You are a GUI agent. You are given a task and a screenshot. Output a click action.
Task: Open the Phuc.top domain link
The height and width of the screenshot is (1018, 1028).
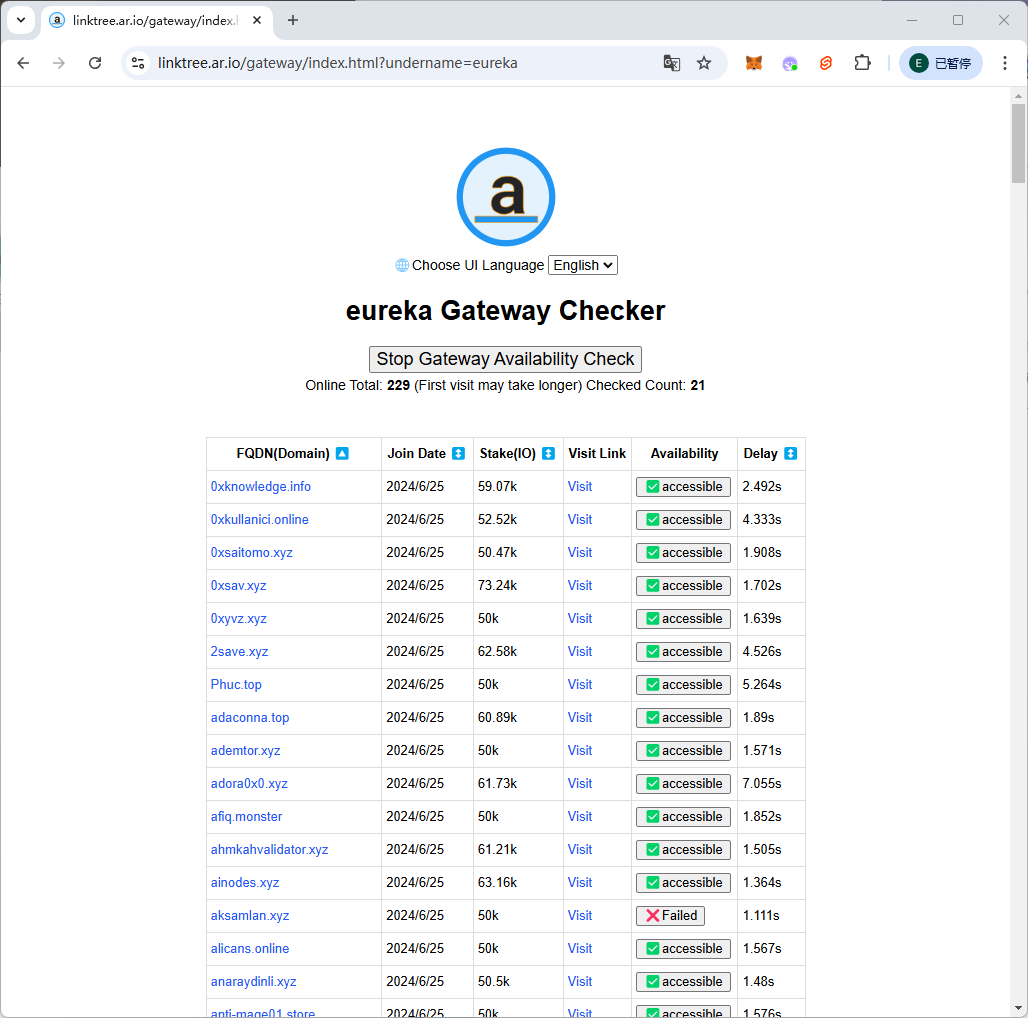(x=235, y=684)
